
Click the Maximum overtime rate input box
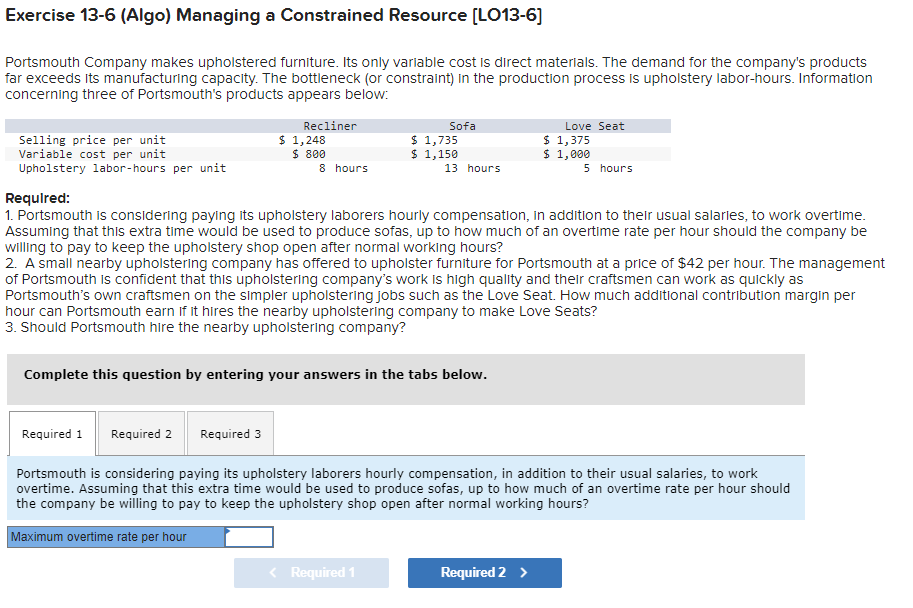click(247, 537)
